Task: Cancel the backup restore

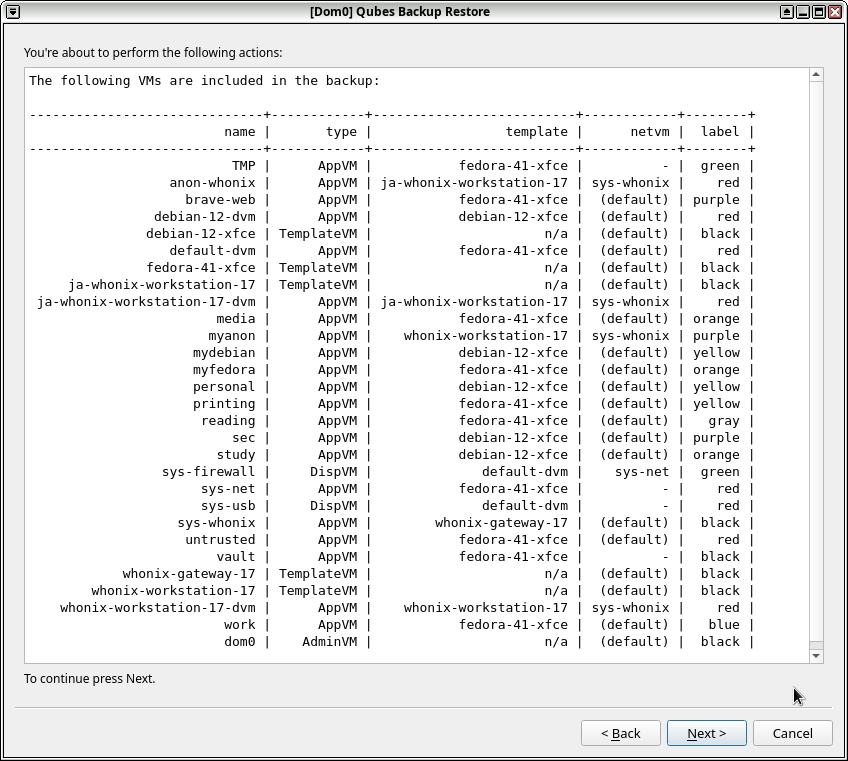Action: [x=792, y=733]
